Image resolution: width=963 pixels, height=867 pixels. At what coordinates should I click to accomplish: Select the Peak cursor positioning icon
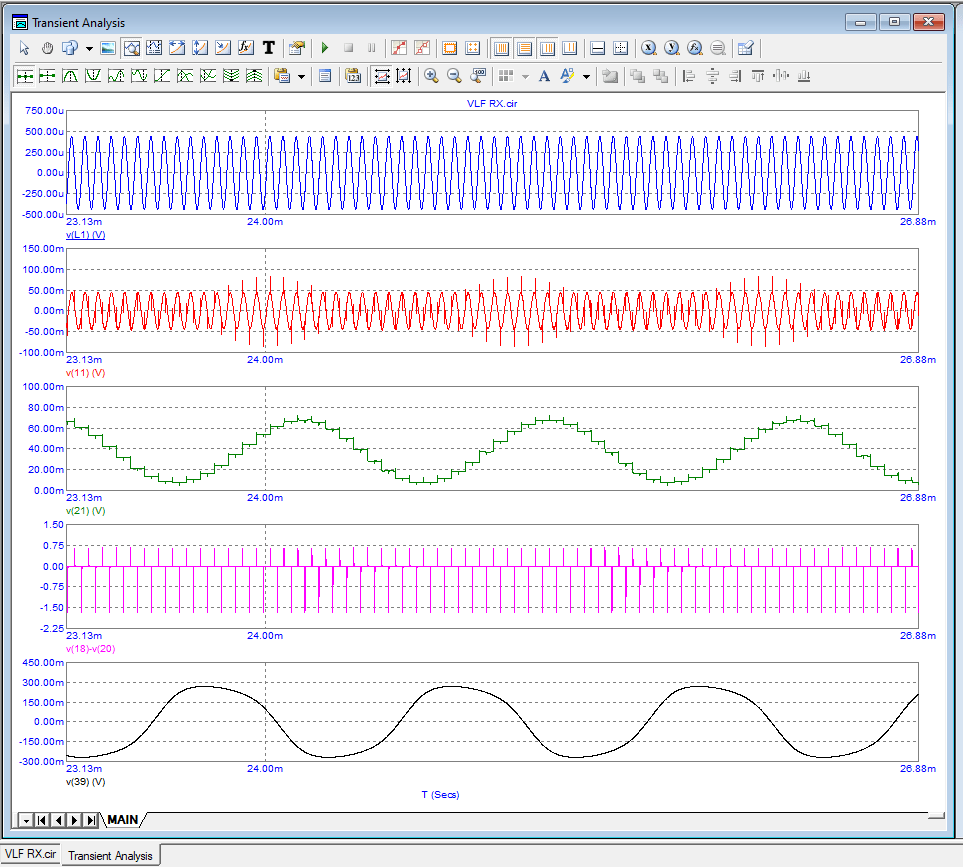tap(70, 76)
